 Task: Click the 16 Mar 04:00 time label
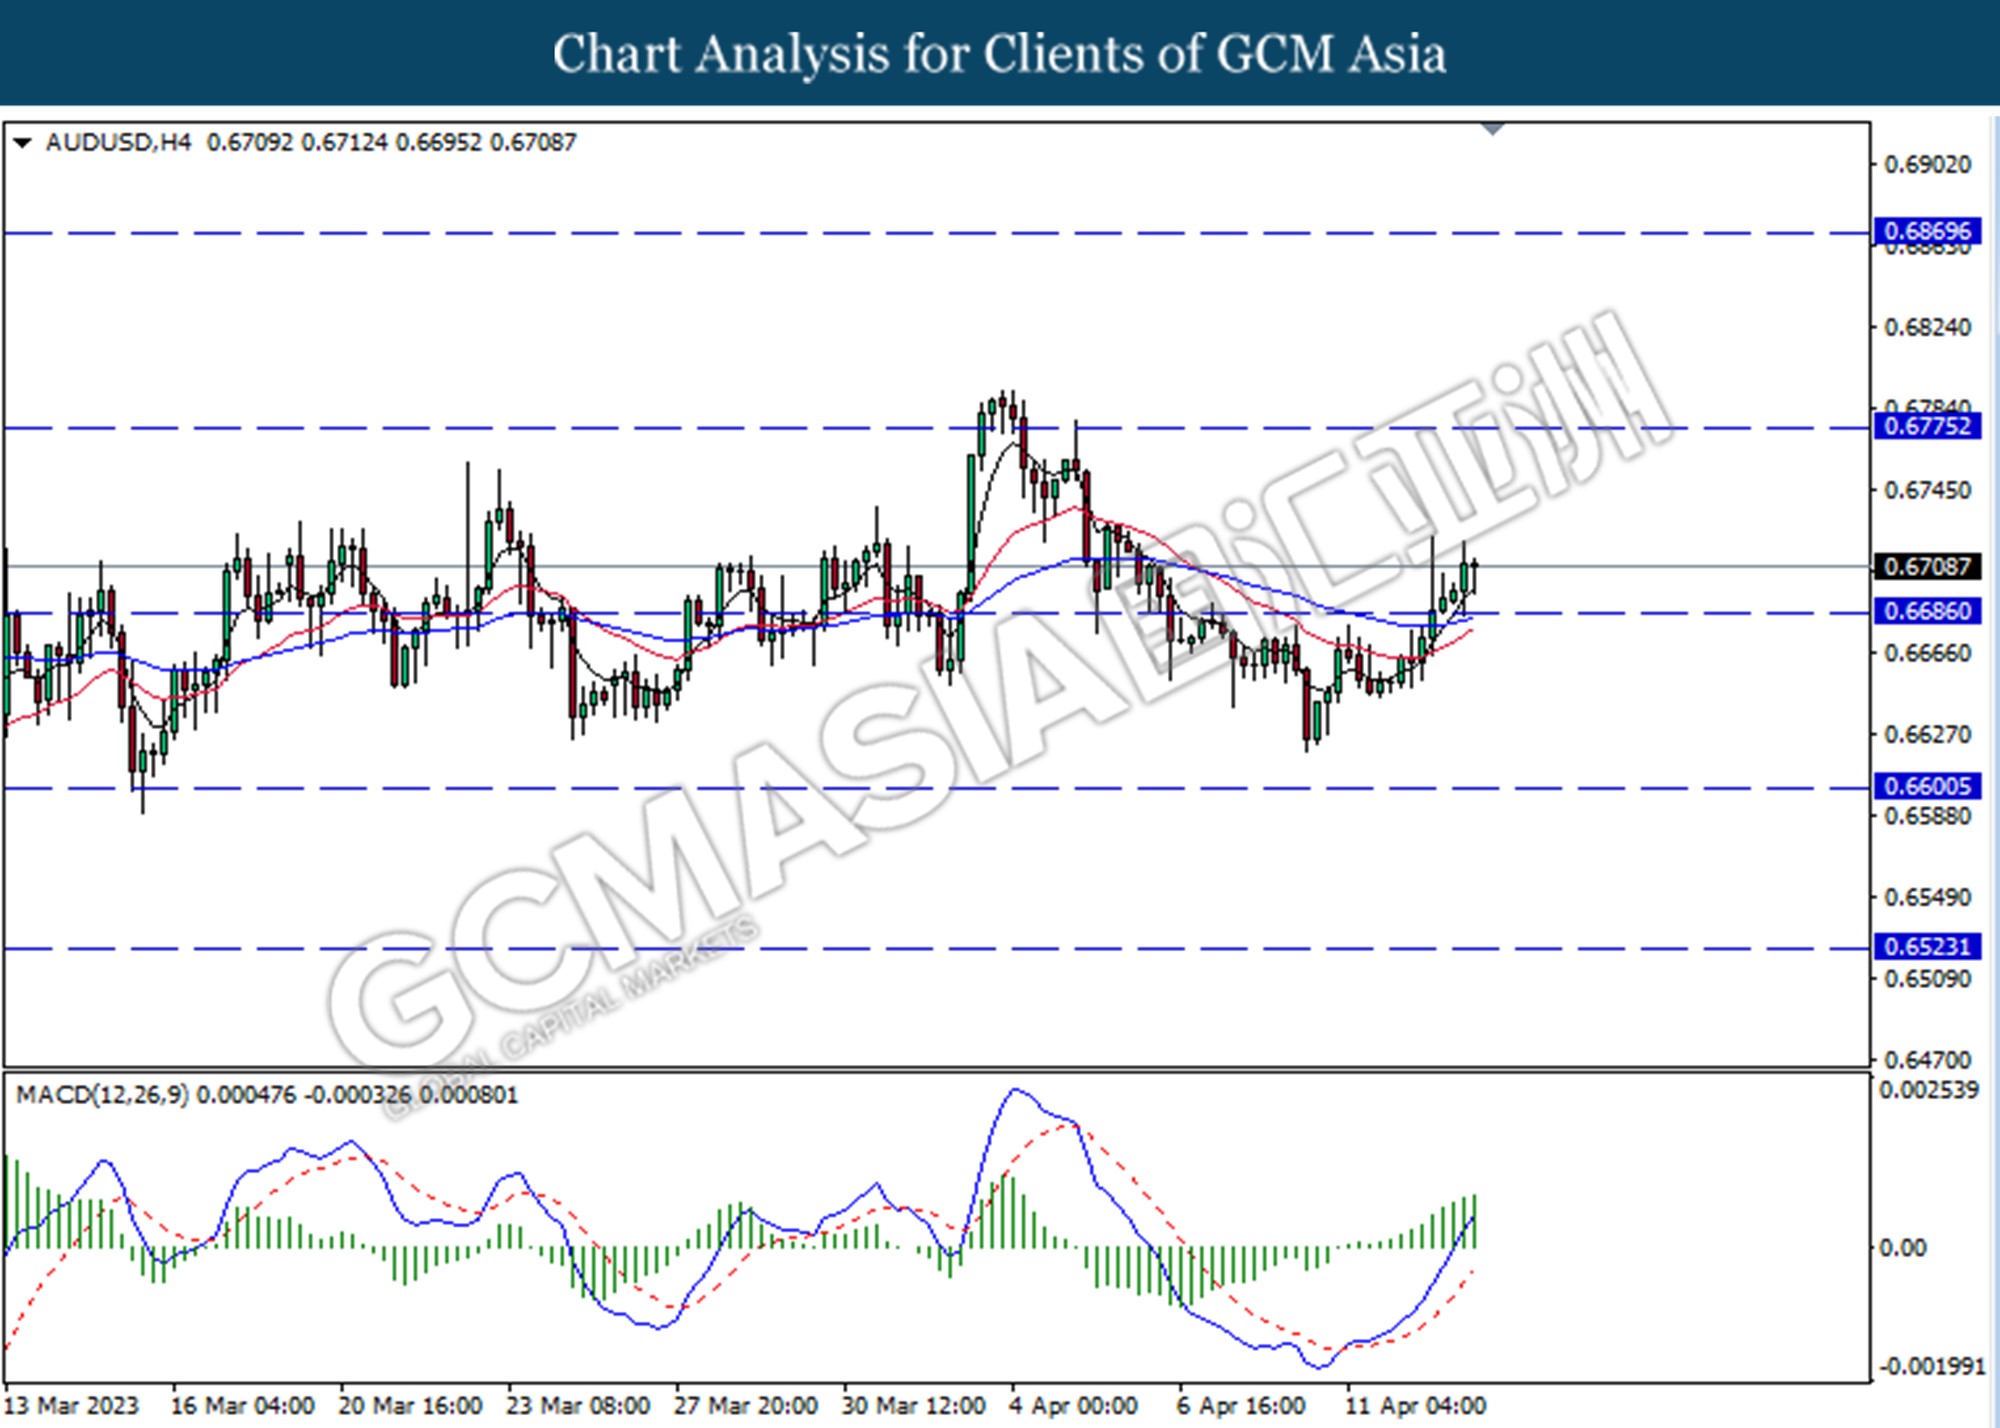(242, 1405)
